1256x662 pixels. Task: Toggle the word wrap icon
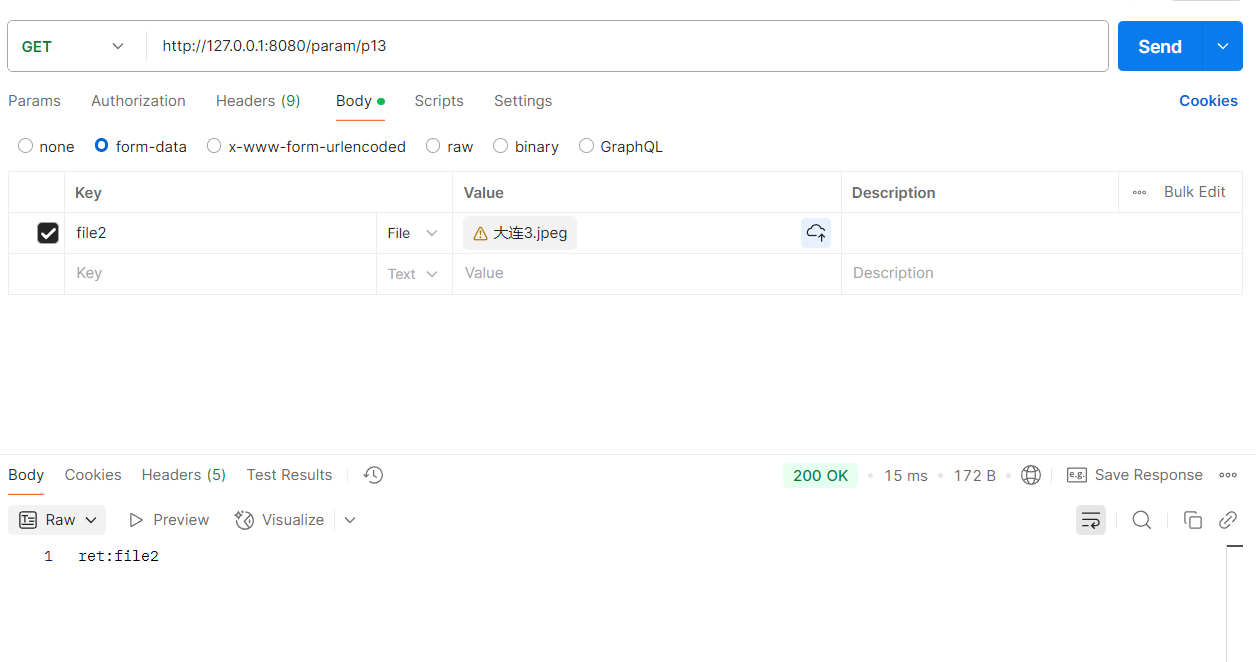pos(1091,520)
